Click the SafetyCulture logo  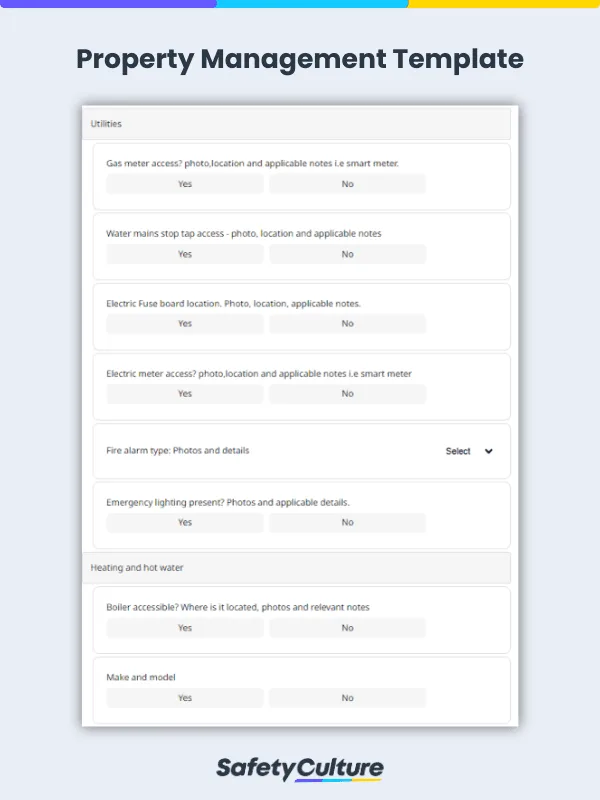pos(300,768)
